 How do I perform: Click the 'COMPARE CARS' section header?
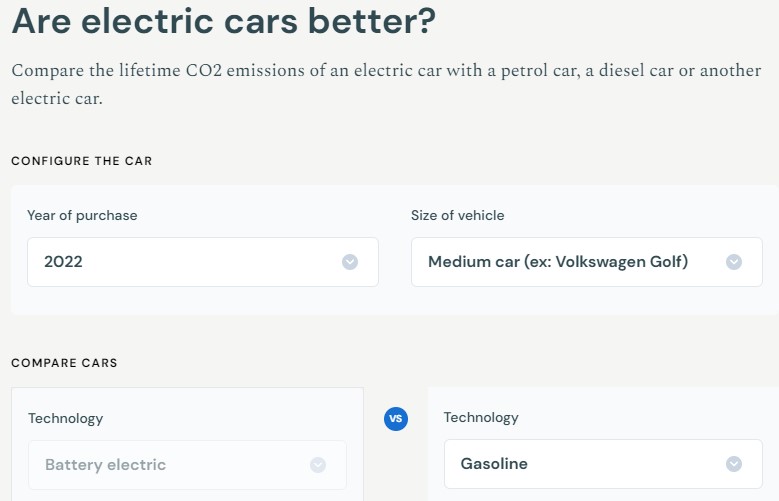pos(64,363)
